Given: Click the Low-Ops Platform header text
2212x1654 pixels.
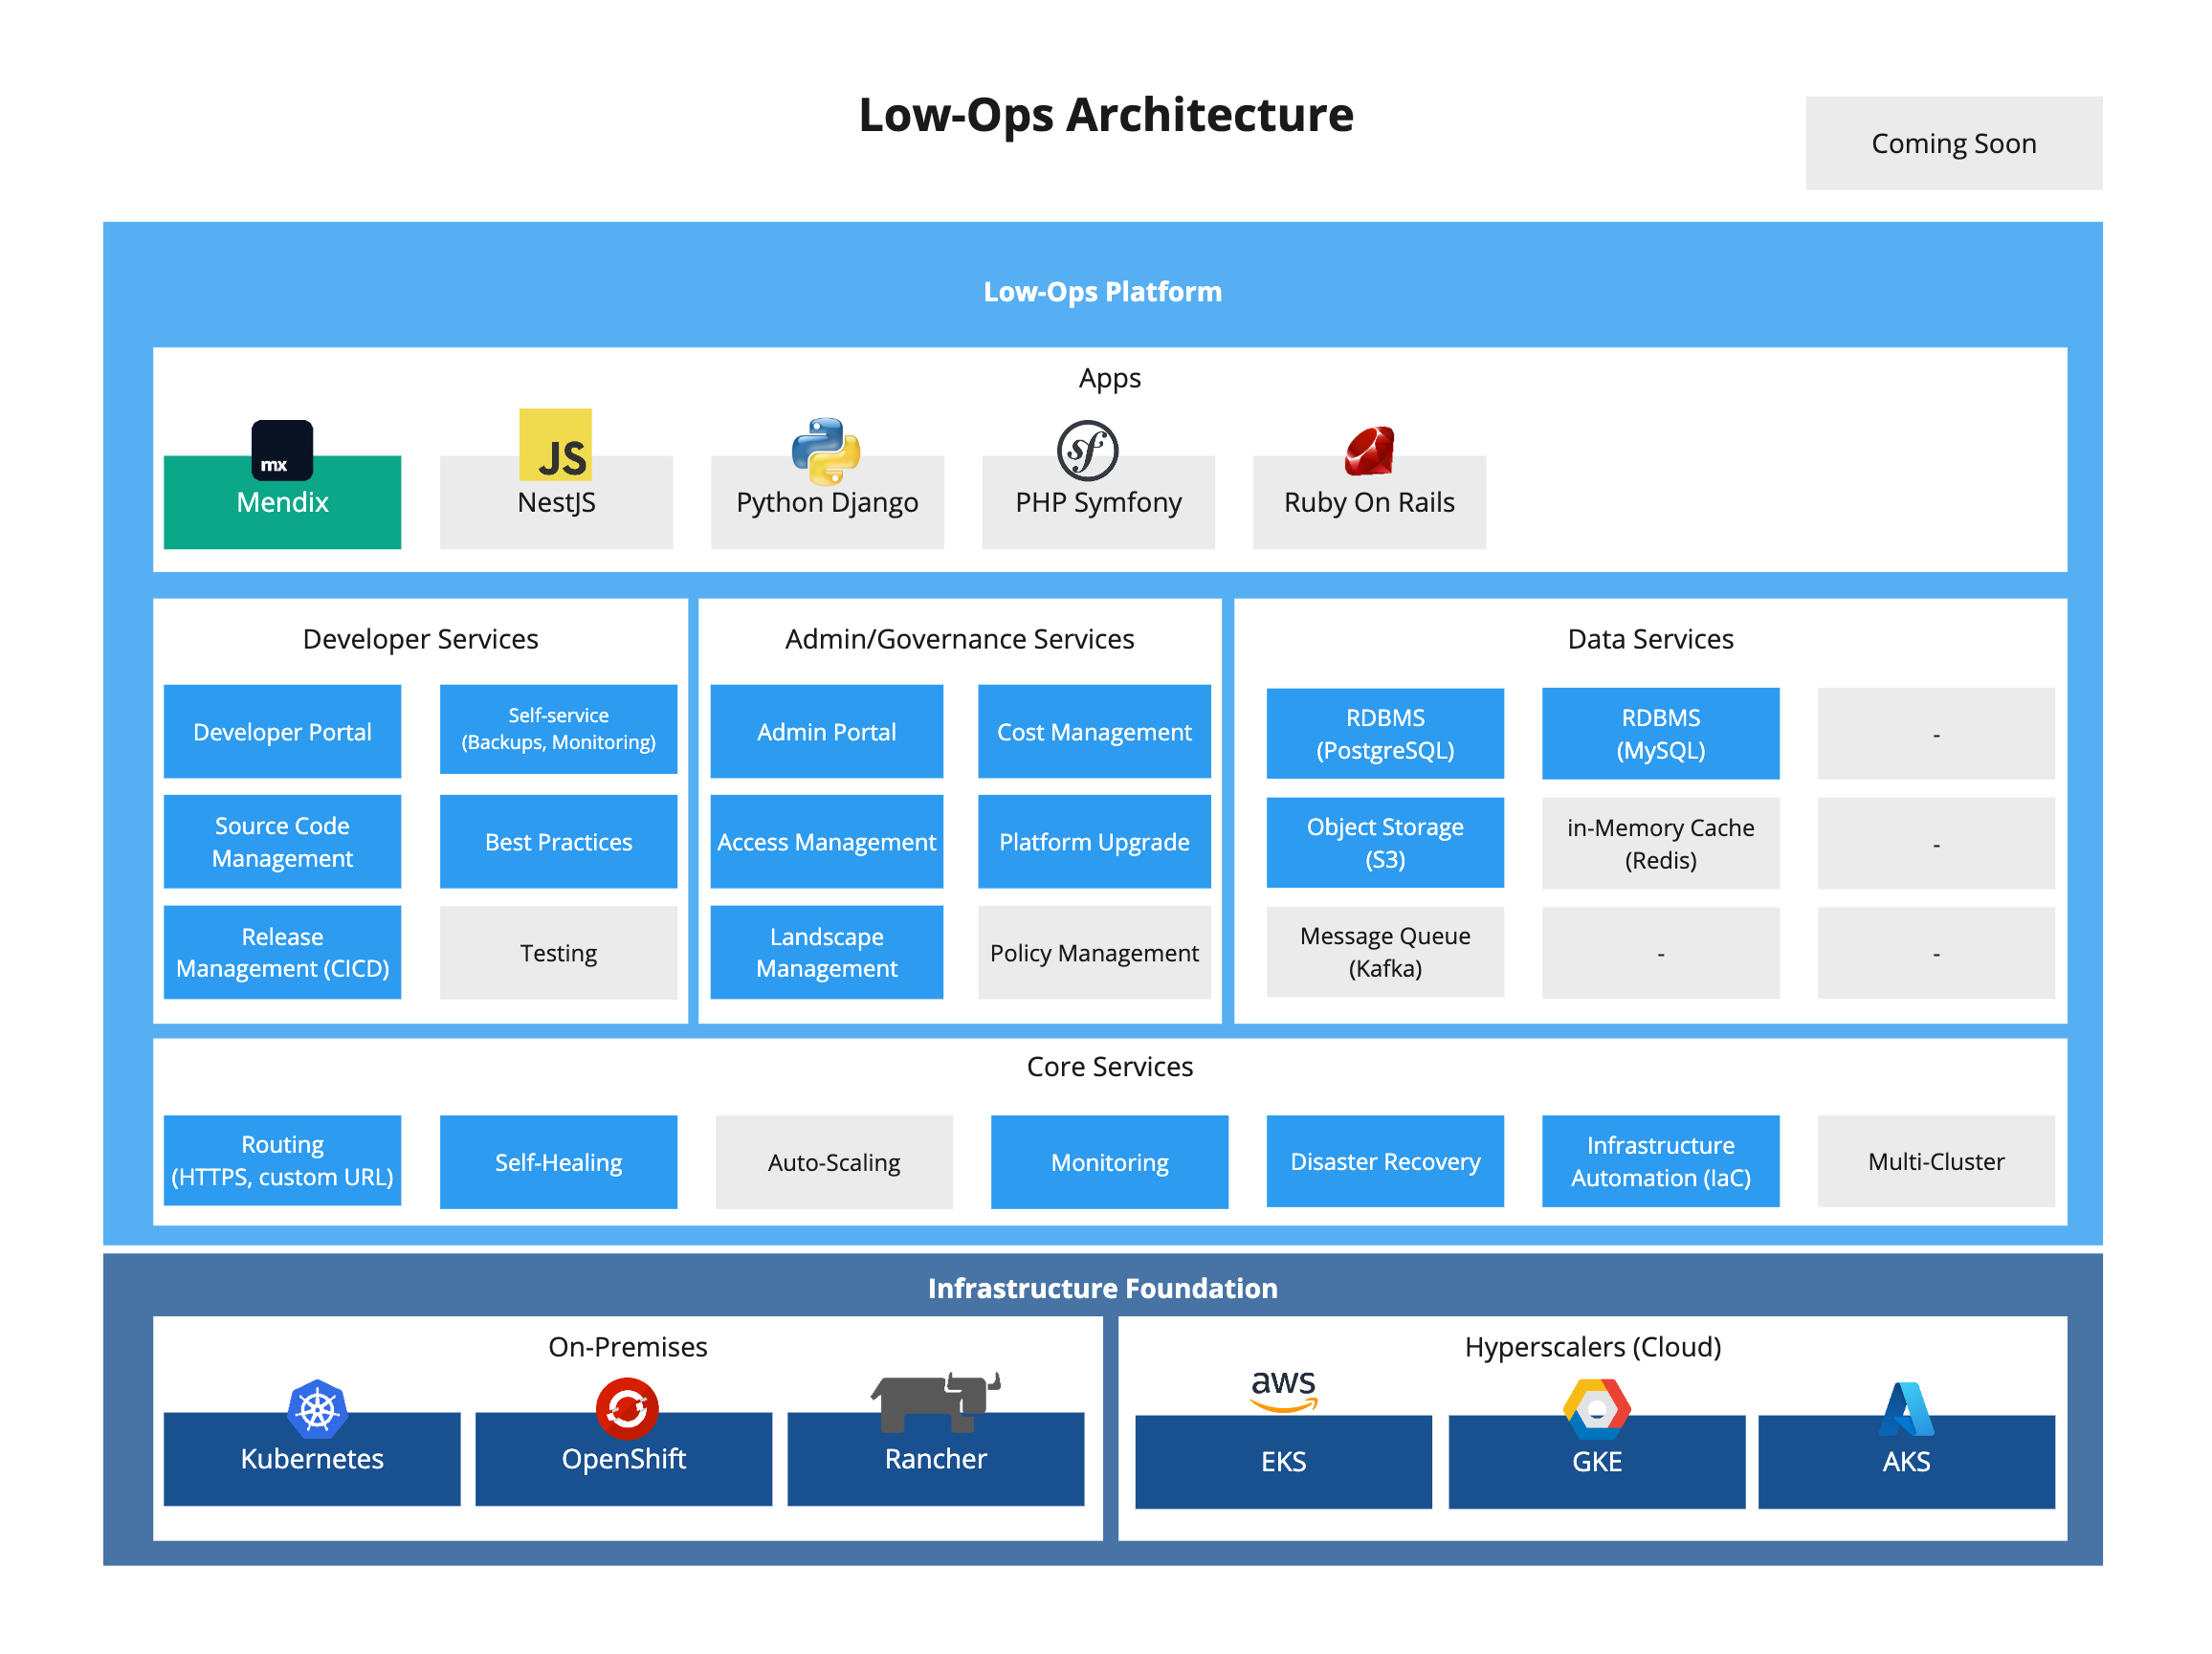Looking at the screenshot, I should (x=1102, y=291).
